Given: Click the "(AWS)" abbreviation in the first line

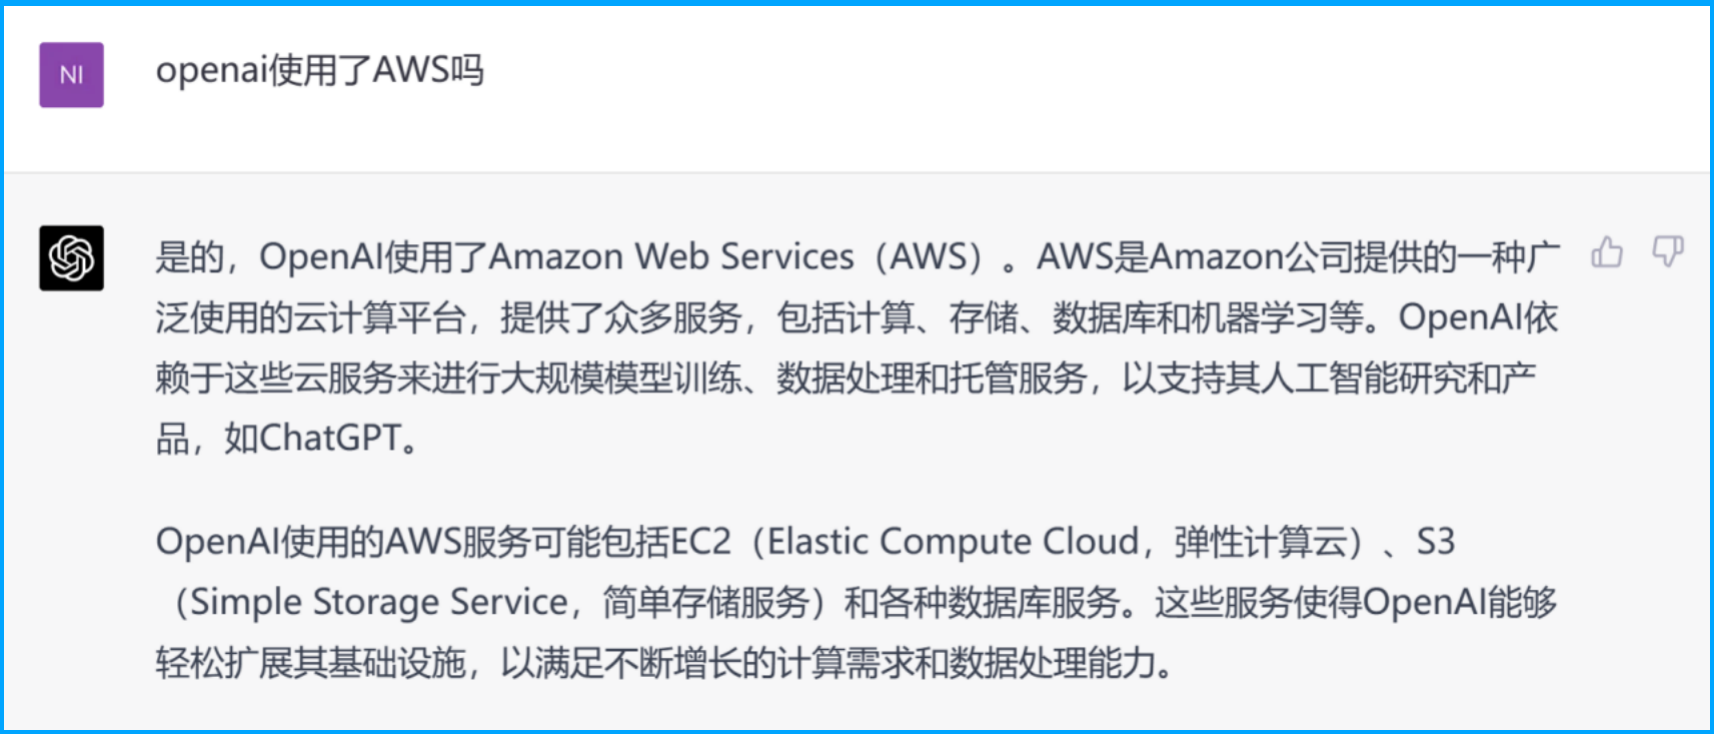Looking at the screenshot, I should (x=930, y=257).
